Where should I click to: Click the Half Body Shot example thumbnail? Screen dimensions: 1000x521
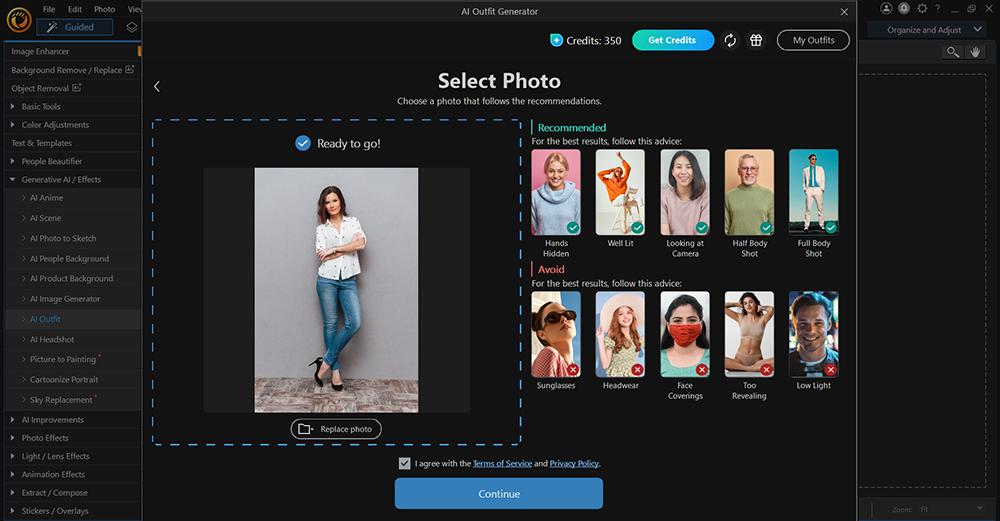(x=749, y=192)
